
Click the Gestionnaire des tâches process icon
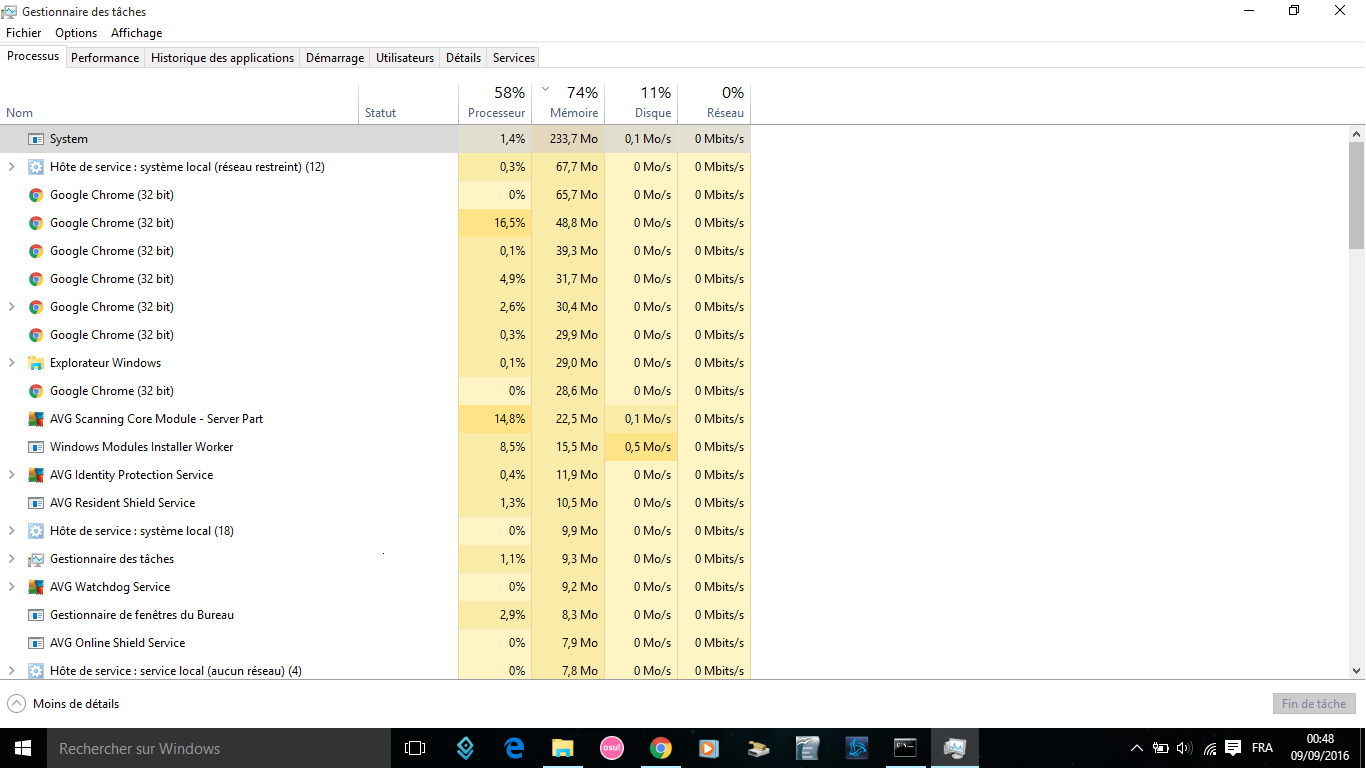click(x=36, y=559)
